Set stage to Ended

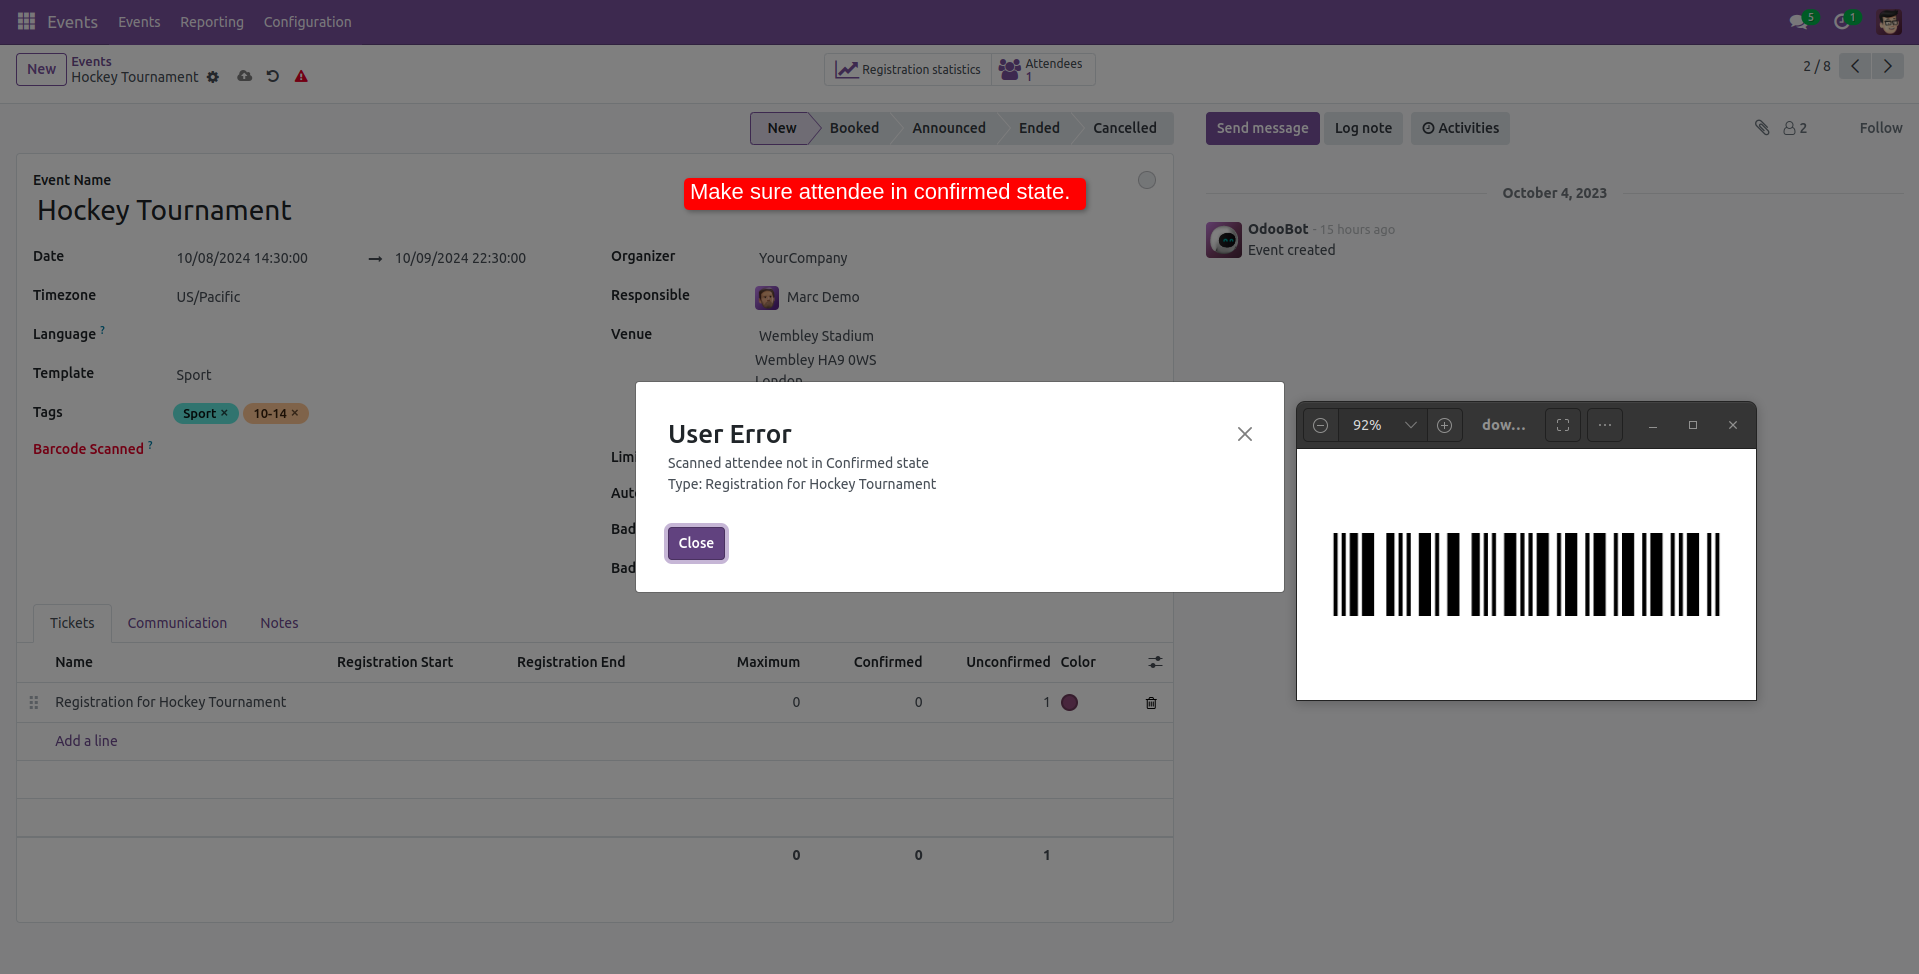point(1039,128)
